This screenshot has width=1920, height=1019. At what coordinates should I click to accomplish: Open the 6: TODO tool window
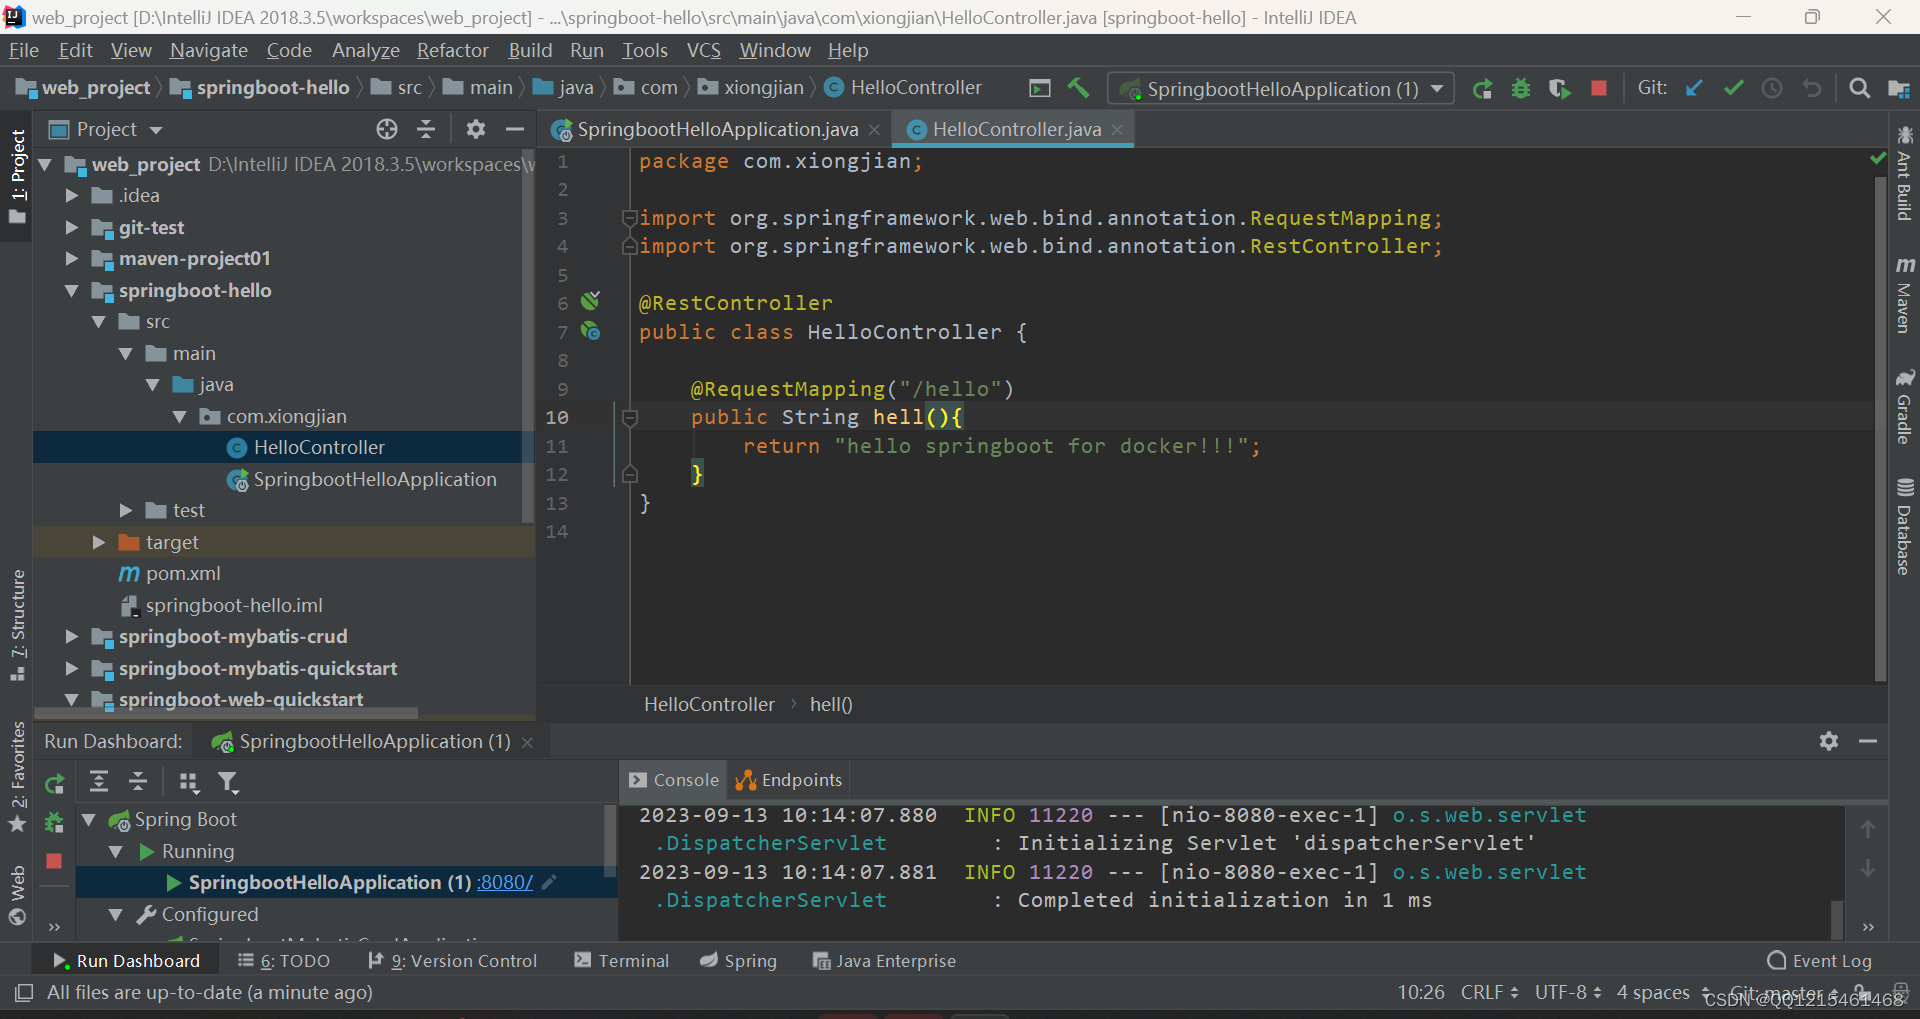[x=284, y=960]
